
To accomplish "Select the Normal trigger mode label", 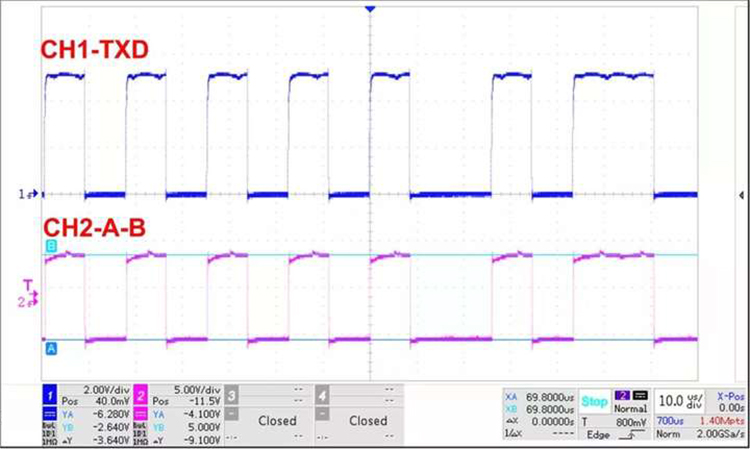I will coord(630,409).
